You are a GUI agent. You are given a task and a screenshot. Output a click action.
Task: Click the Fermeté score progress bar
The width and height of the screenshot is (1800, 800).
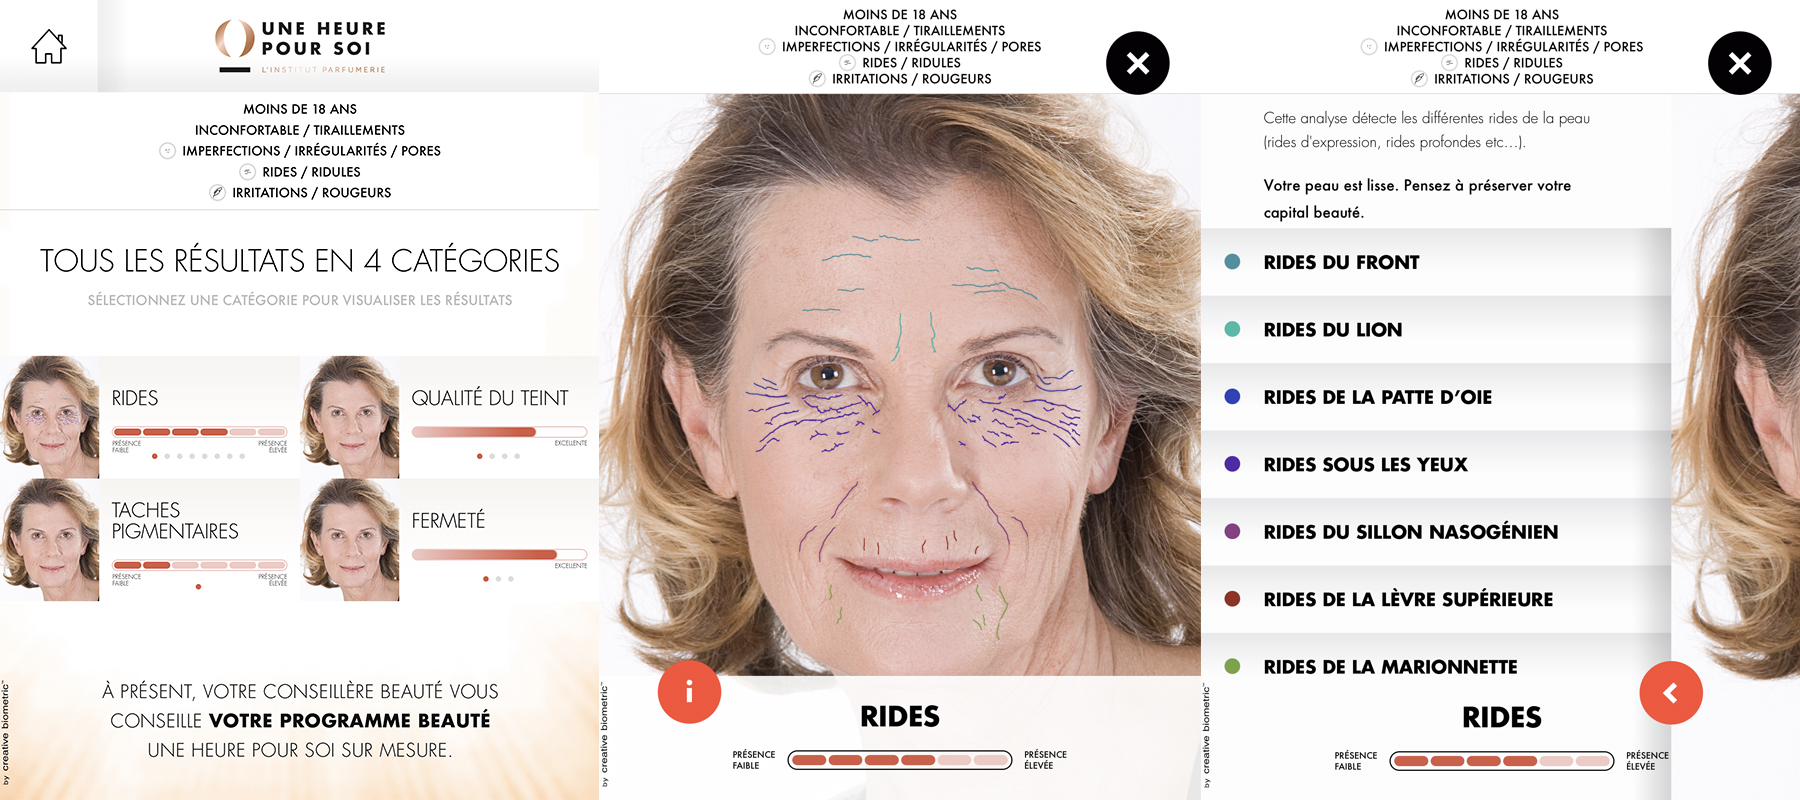[500, 554]
